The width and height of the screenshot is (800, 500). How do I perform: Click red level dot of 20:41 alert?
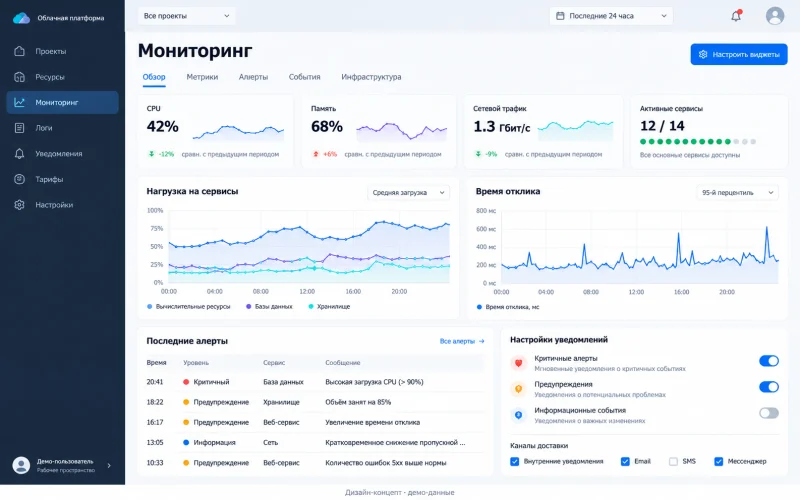point(186,382)
